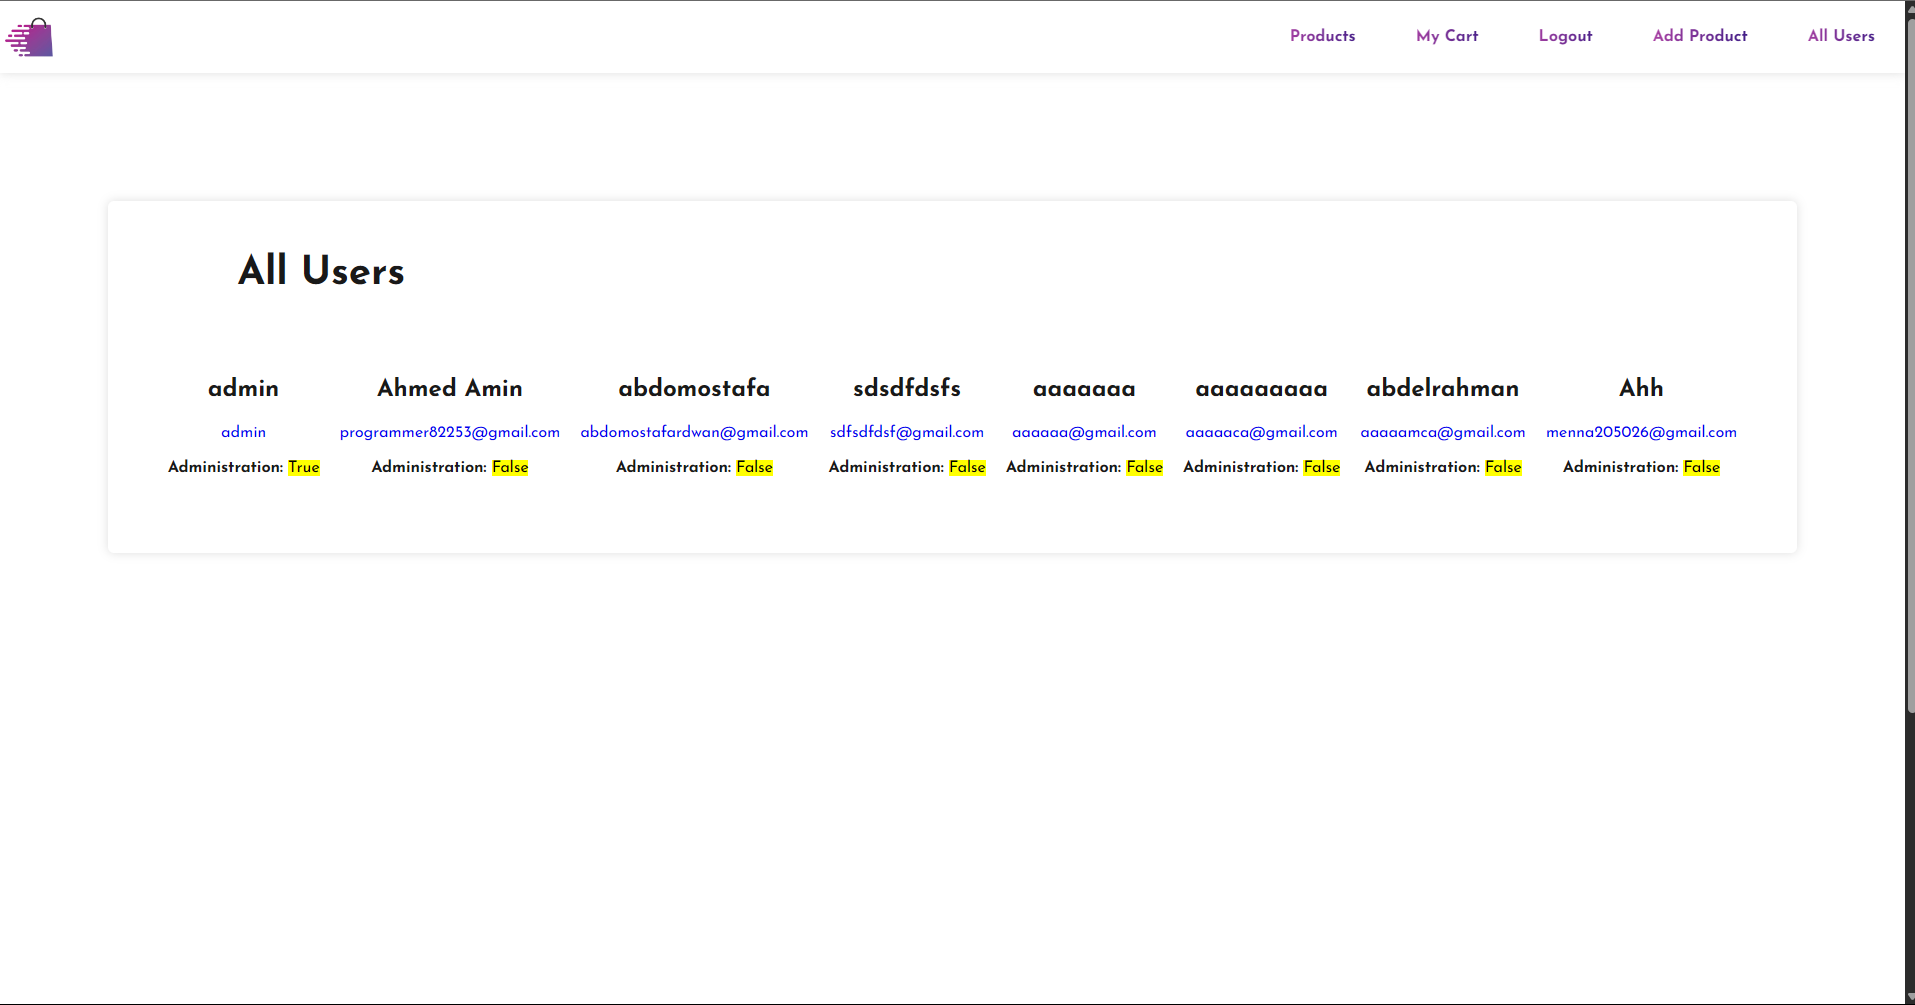Click the aaaaamca@gmail.com email link
The height and width of the screenshot is (1005, 1915).
1442,432
